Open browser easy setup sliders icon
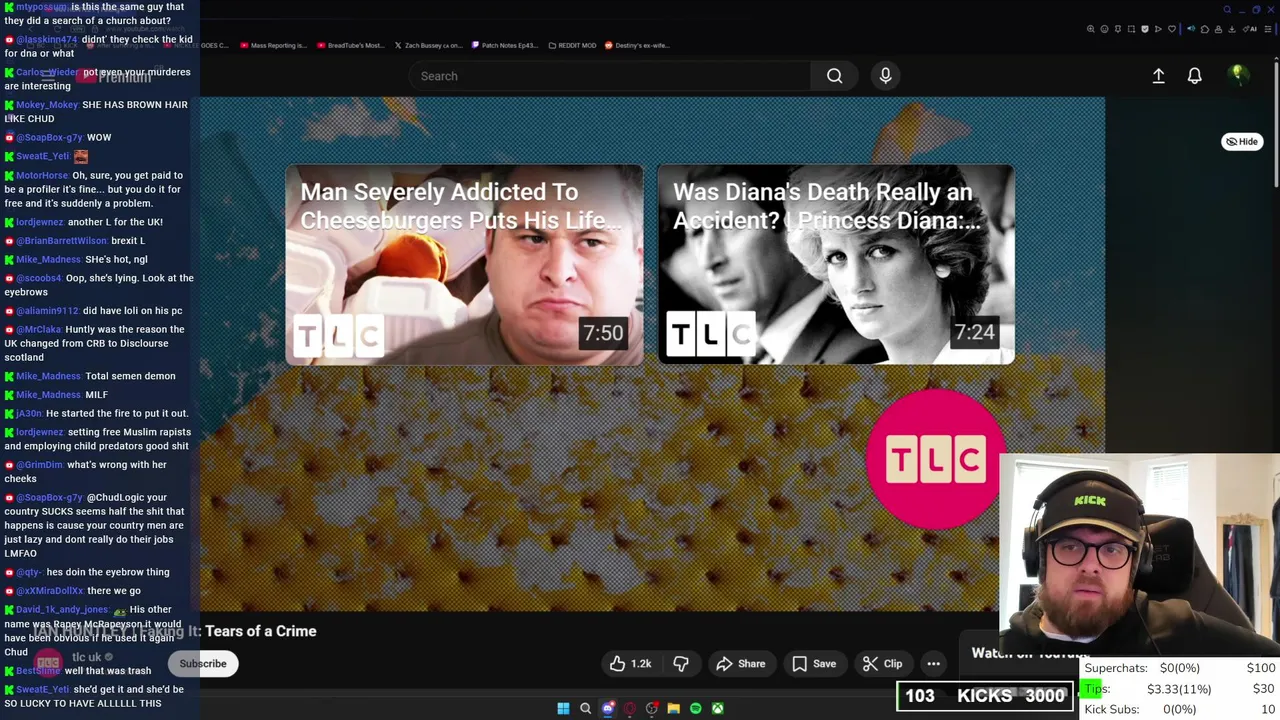 [1268, 29]
